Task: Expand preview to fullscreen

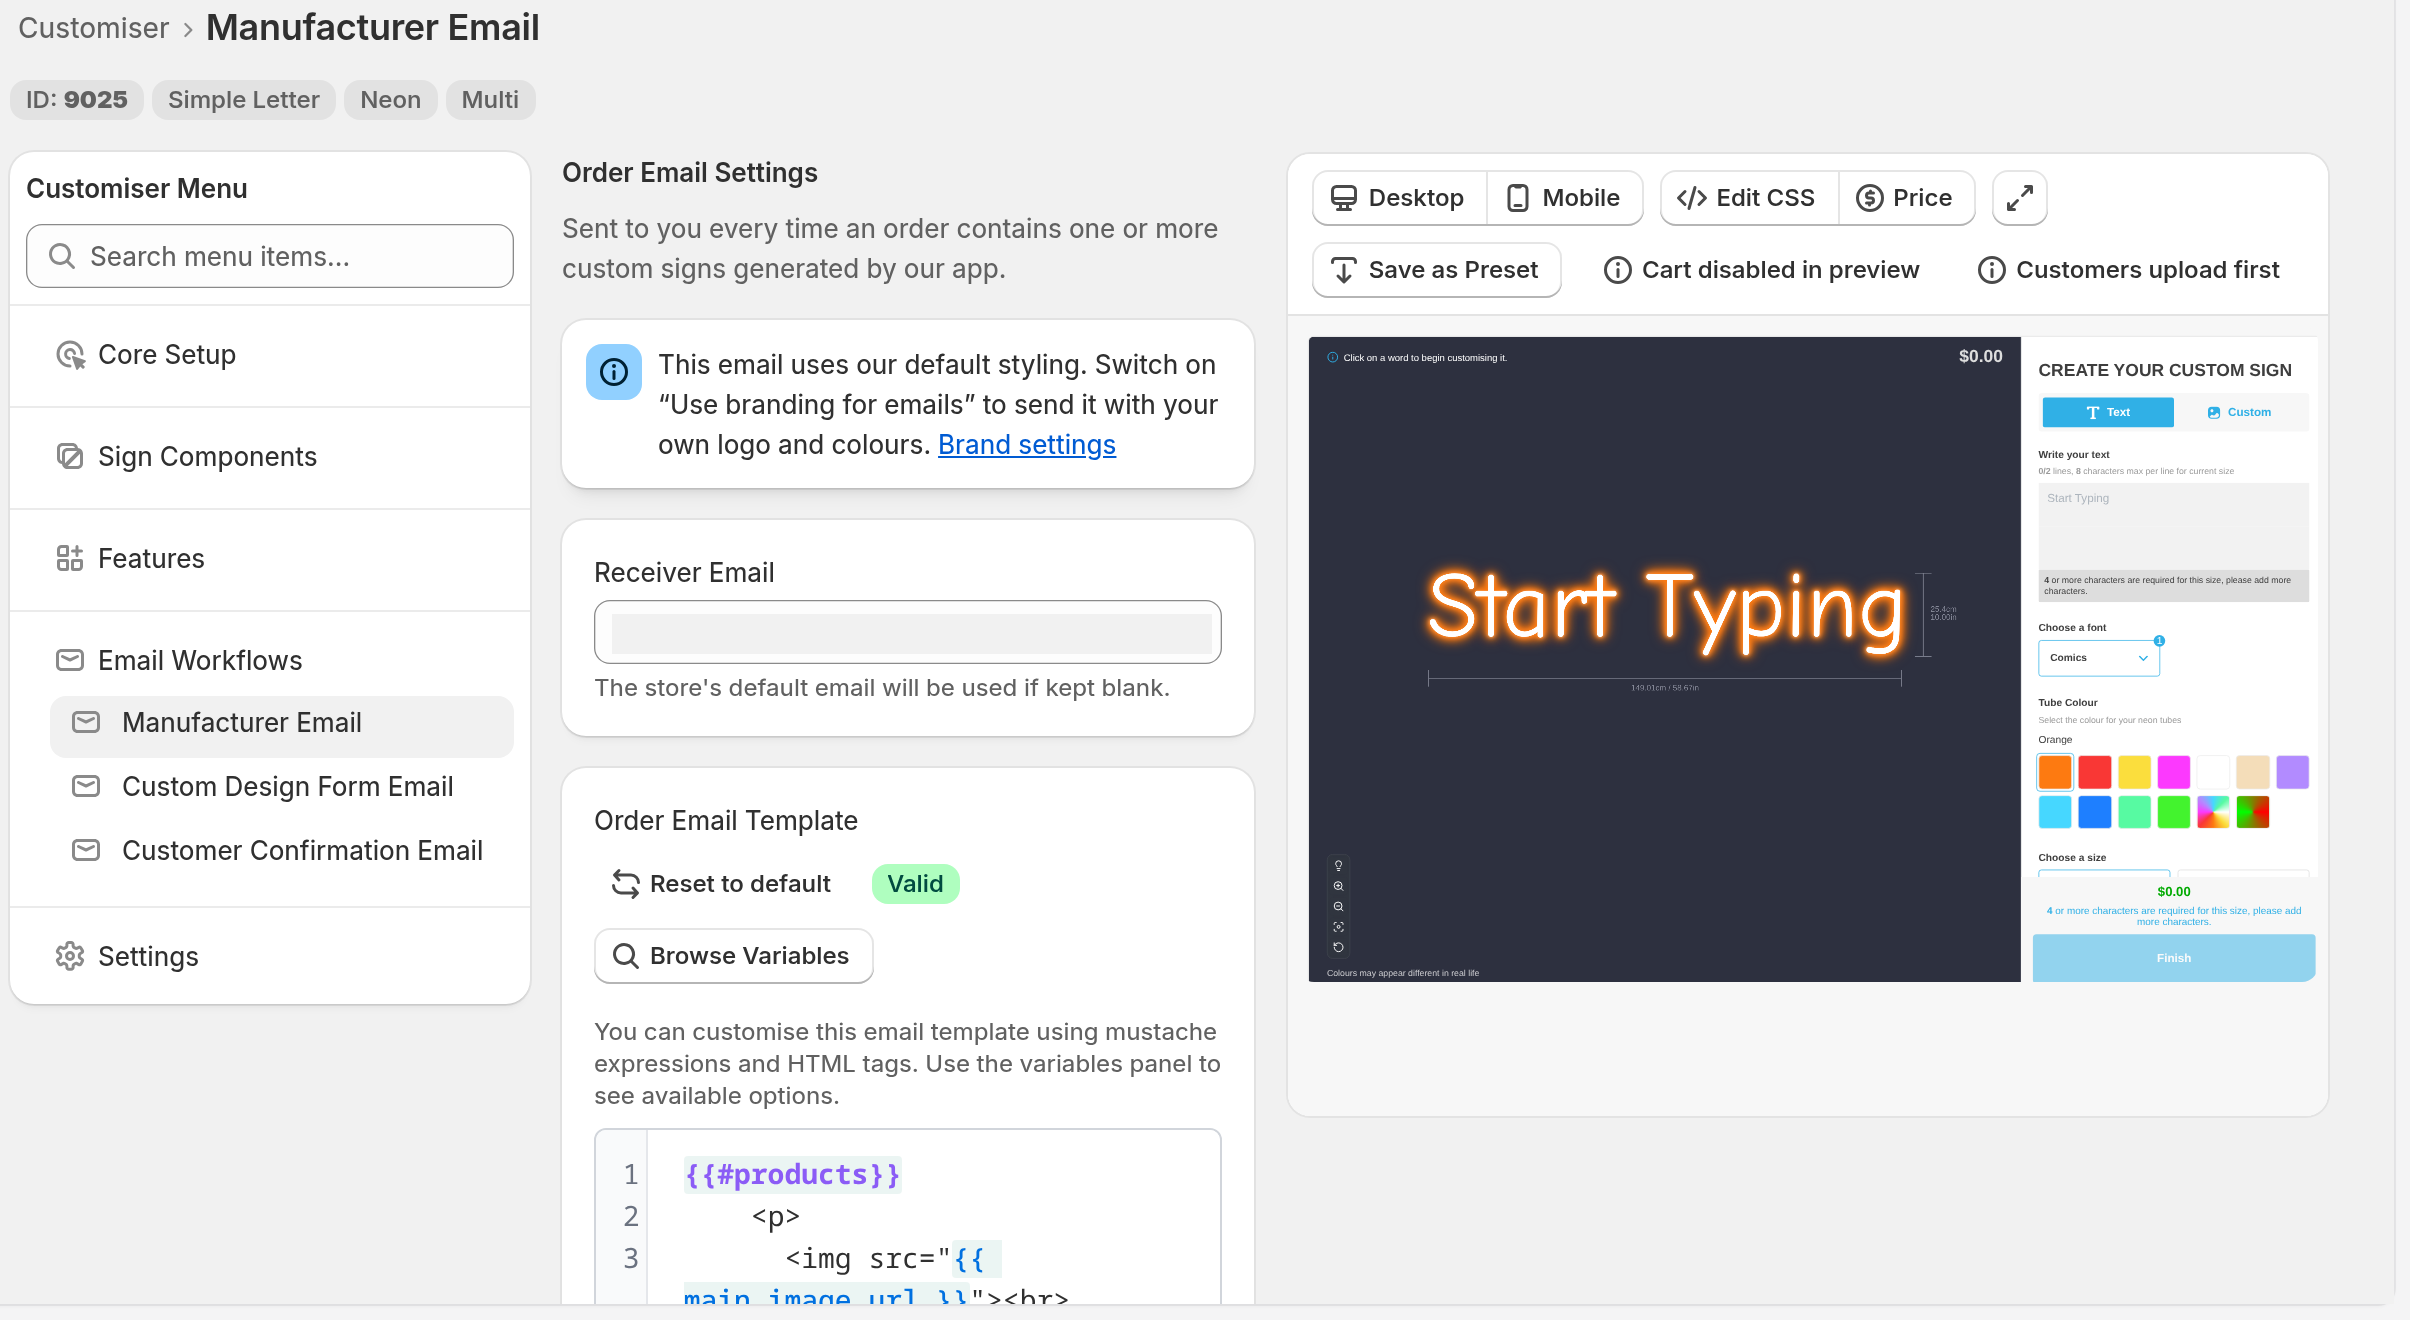Action: click(2020, 199)
